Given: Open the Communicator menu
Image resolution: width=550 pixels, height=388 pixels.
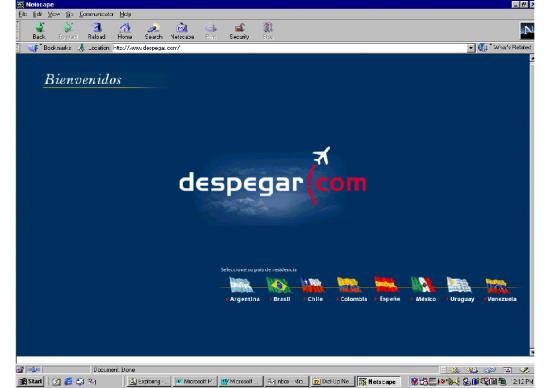Looking at the screenshot, I should coord(96,14).
